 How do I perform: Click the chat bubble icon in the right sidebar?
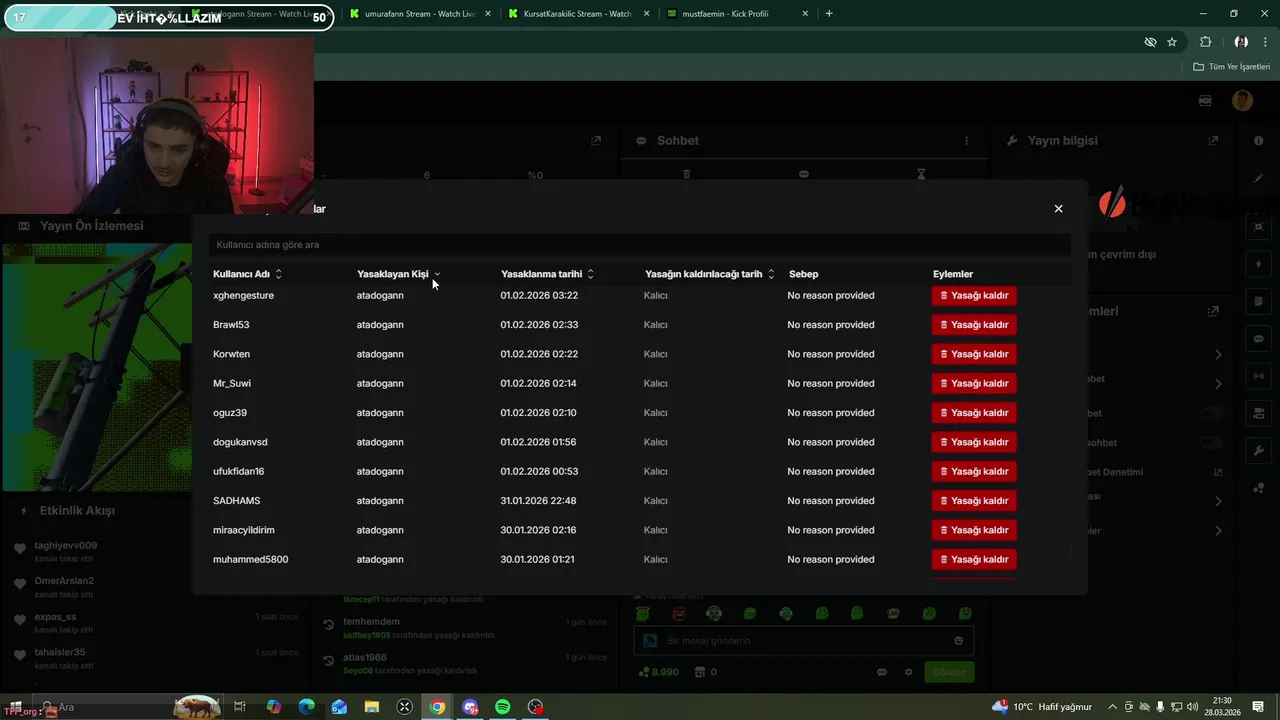pyautogui.click(x=1258, y=339)
